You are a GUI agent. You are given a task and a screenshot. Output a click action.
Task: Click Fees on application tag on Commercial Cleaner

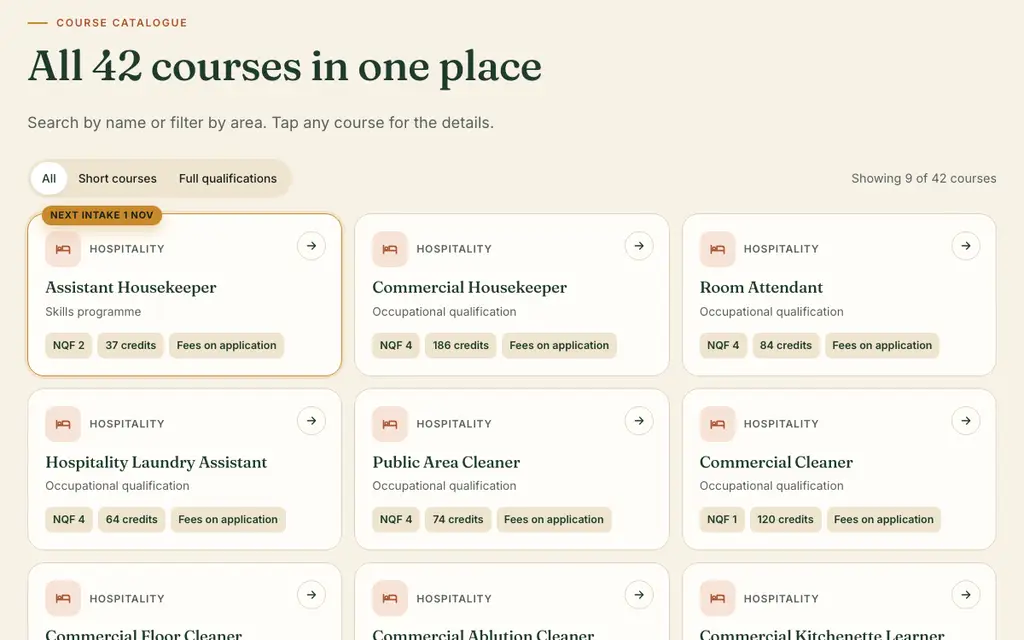pos(884,520)
